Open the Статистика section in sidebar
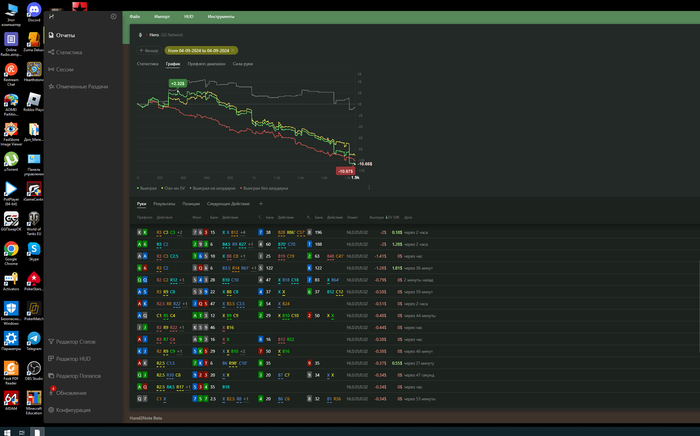Screen dimensions: 700x436 (x=68, y=52)
